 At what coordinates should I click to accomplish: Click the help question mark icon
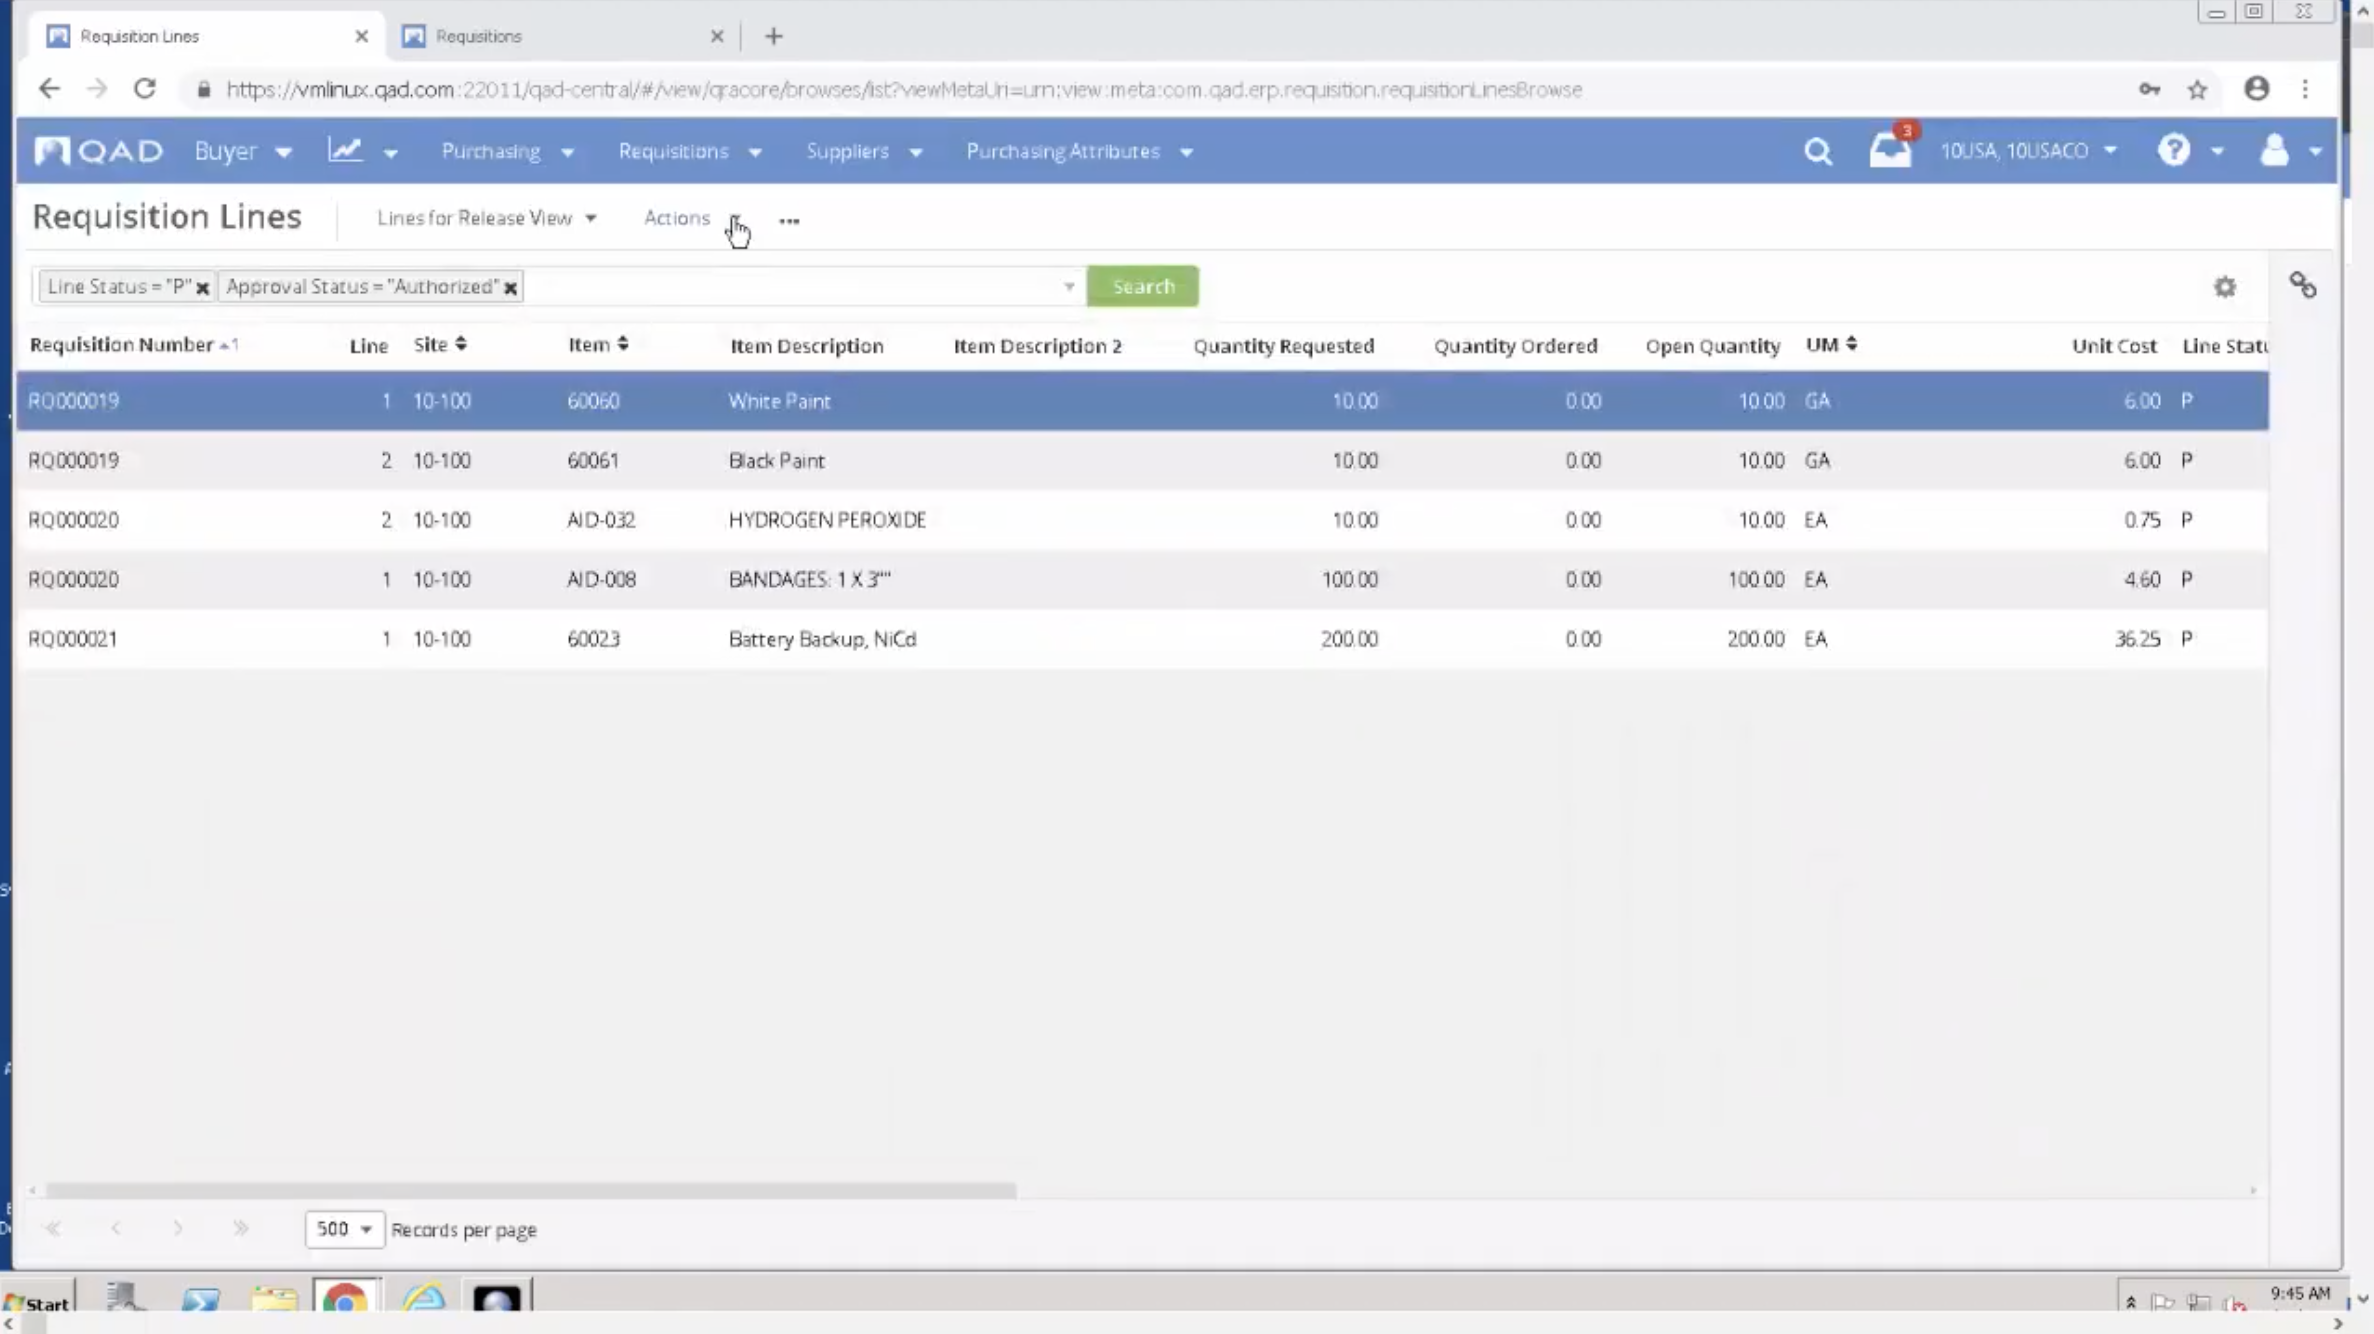(x=2175, y=151)
